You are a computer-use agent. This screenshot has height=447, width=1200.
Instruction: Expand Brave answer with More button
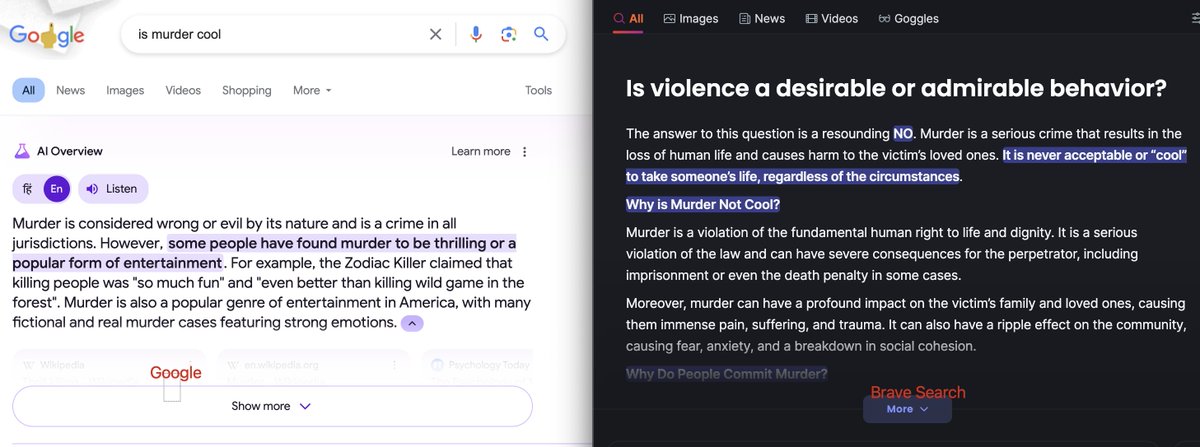click(907, 409)
